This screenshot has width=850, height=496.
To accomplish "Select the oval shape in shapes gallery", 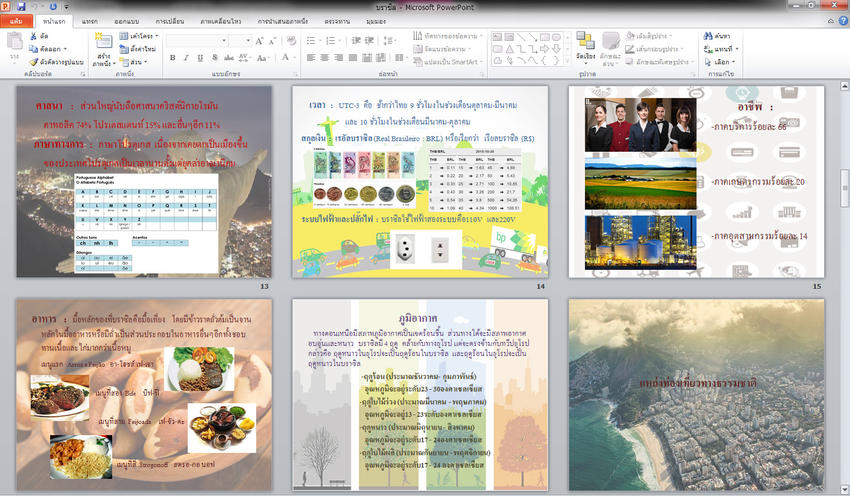I will (x=556, y=37).
